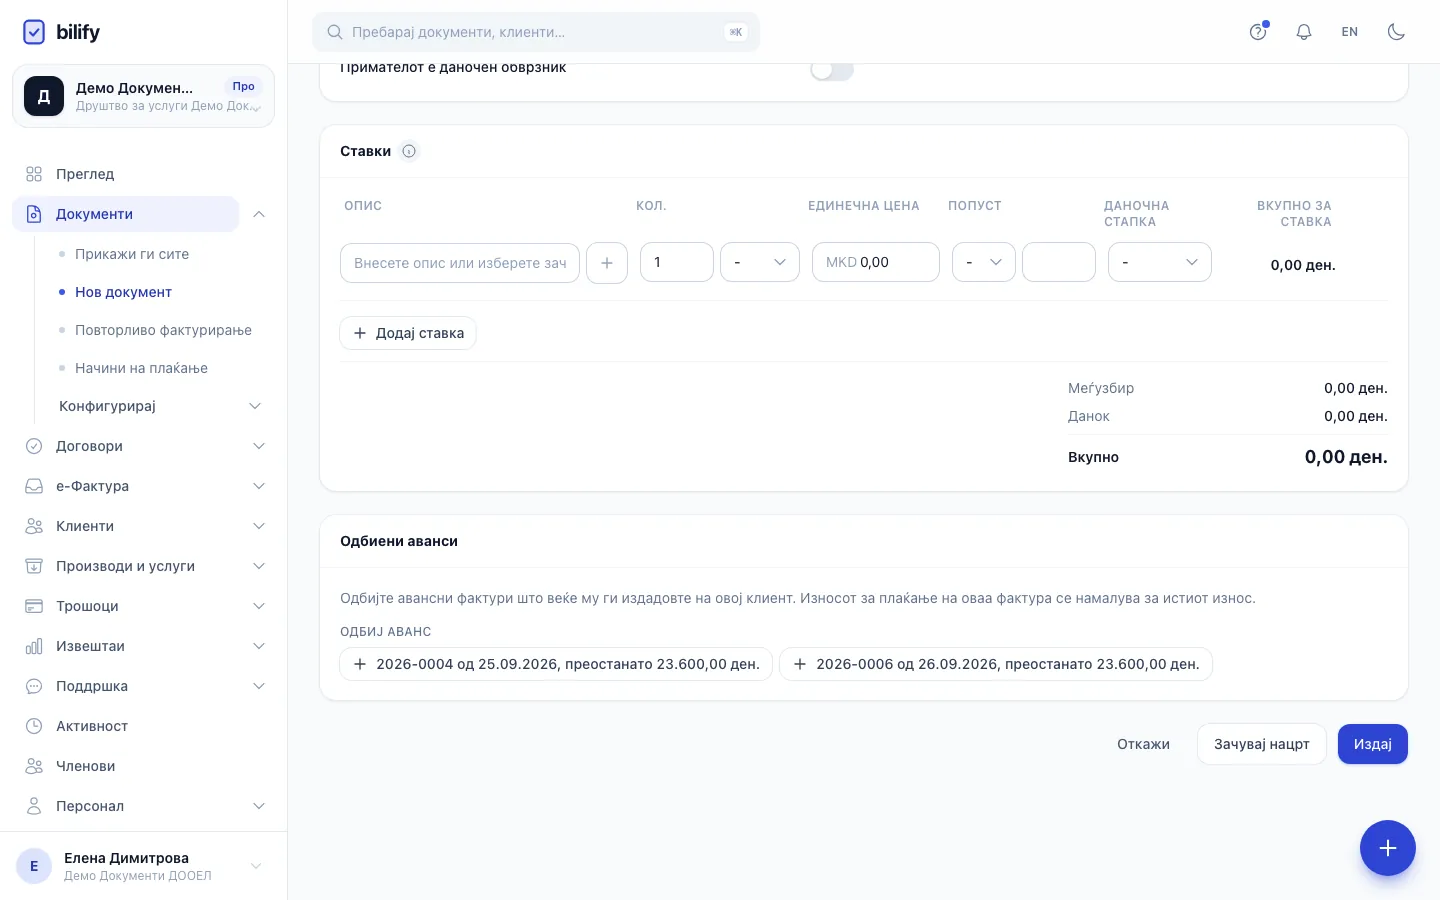Click the Производи и услуги box icon

[x=34, y=566]
